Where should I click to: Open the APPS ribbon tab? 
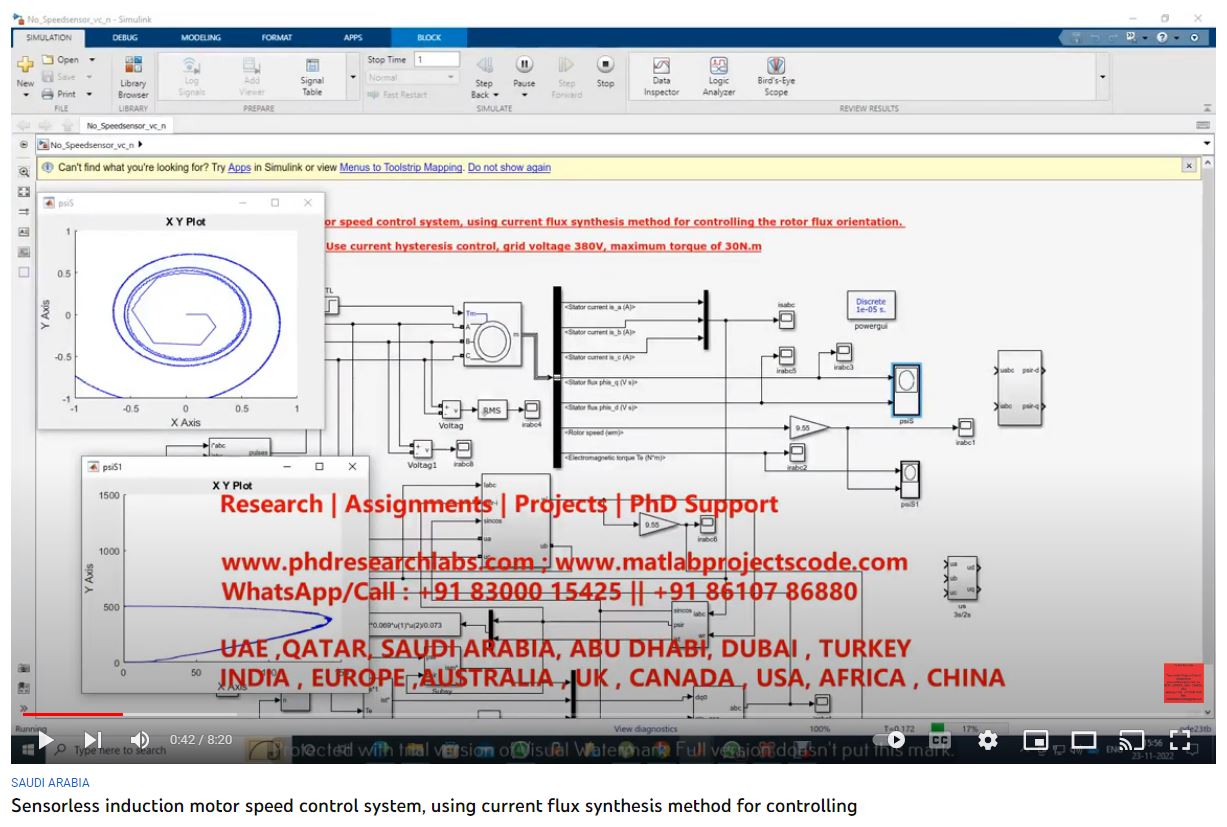tap(353, 38)
